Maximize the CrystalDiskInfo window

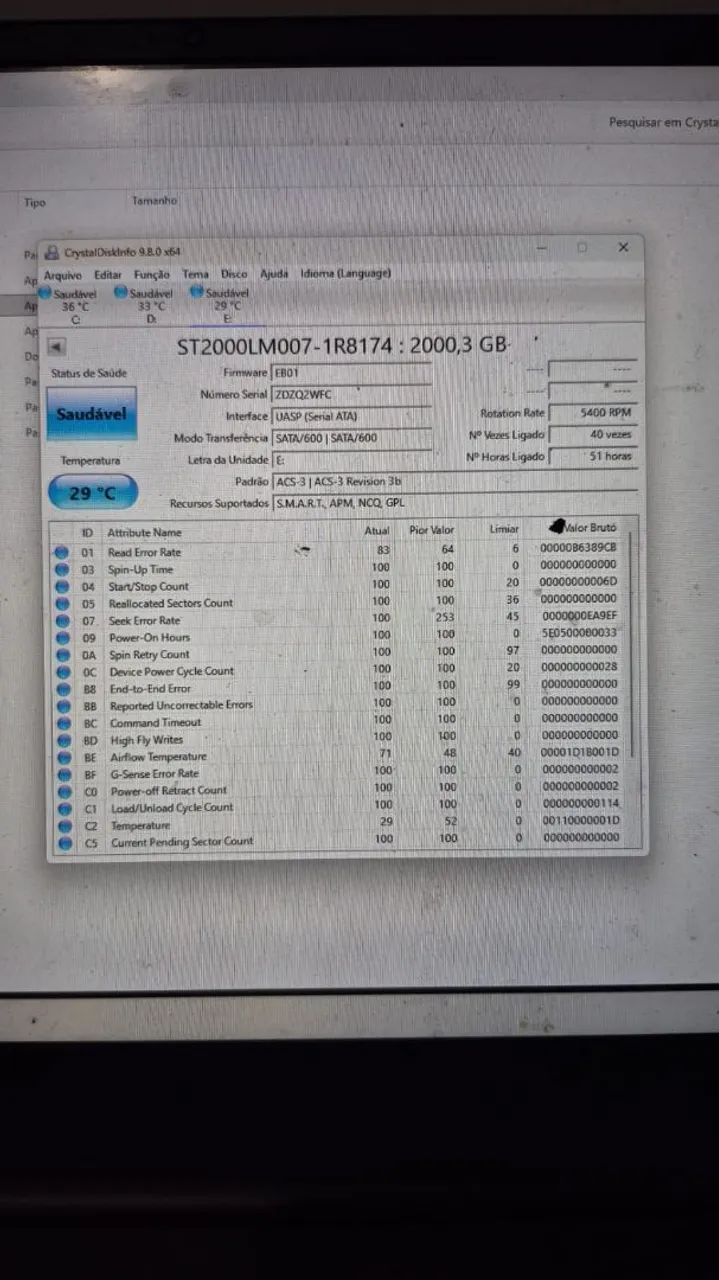coord(581,247)
